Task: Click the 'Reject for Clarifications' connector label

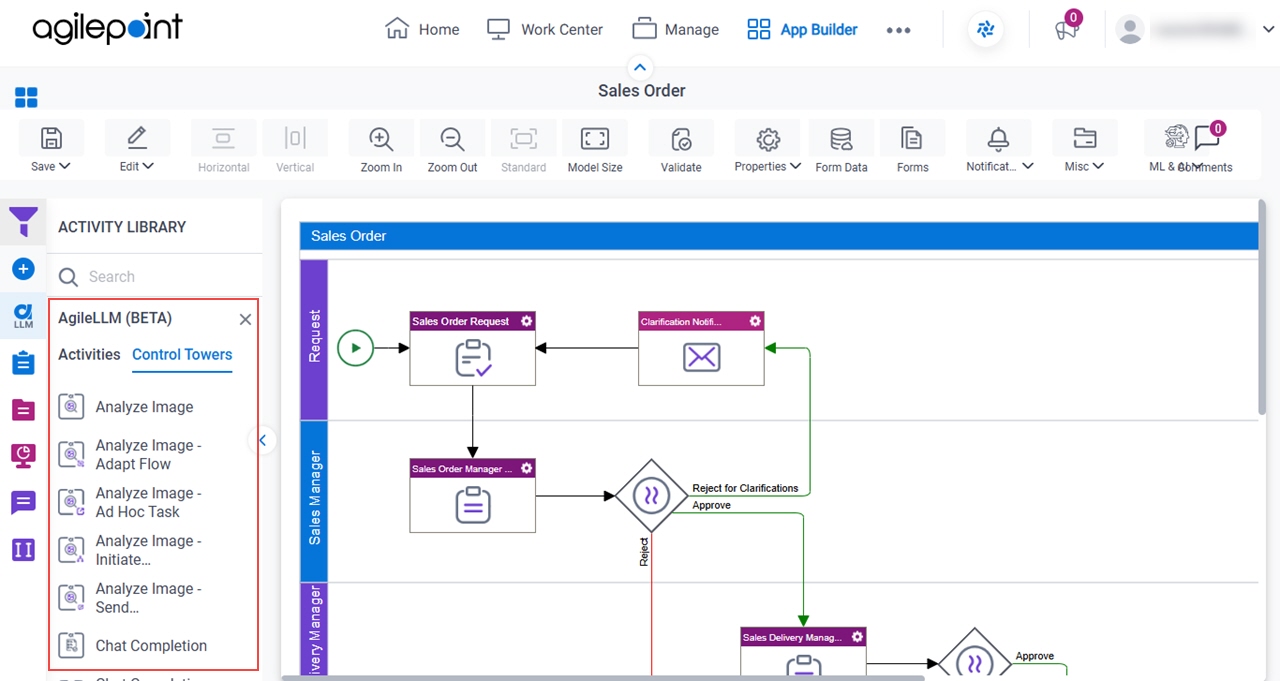Action: 745,488
